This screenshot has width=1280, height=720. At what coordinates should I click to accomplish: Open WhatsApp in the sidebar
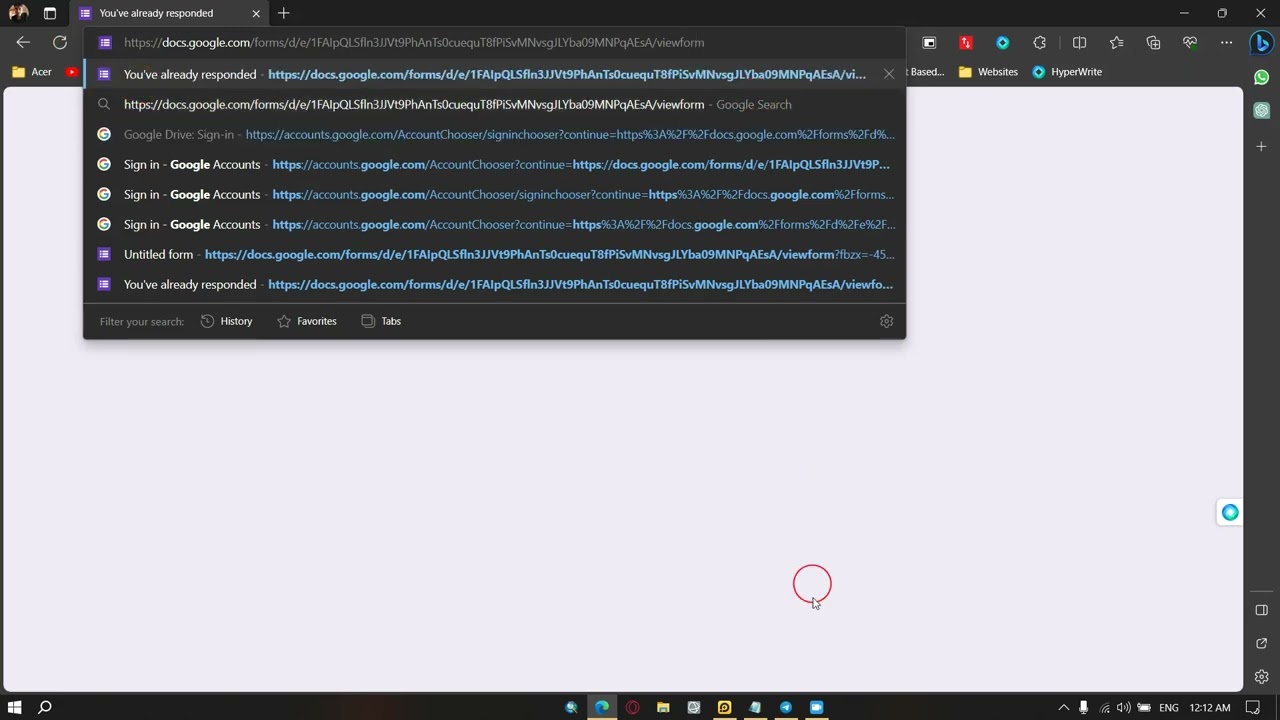click(x=1262, y=77)
